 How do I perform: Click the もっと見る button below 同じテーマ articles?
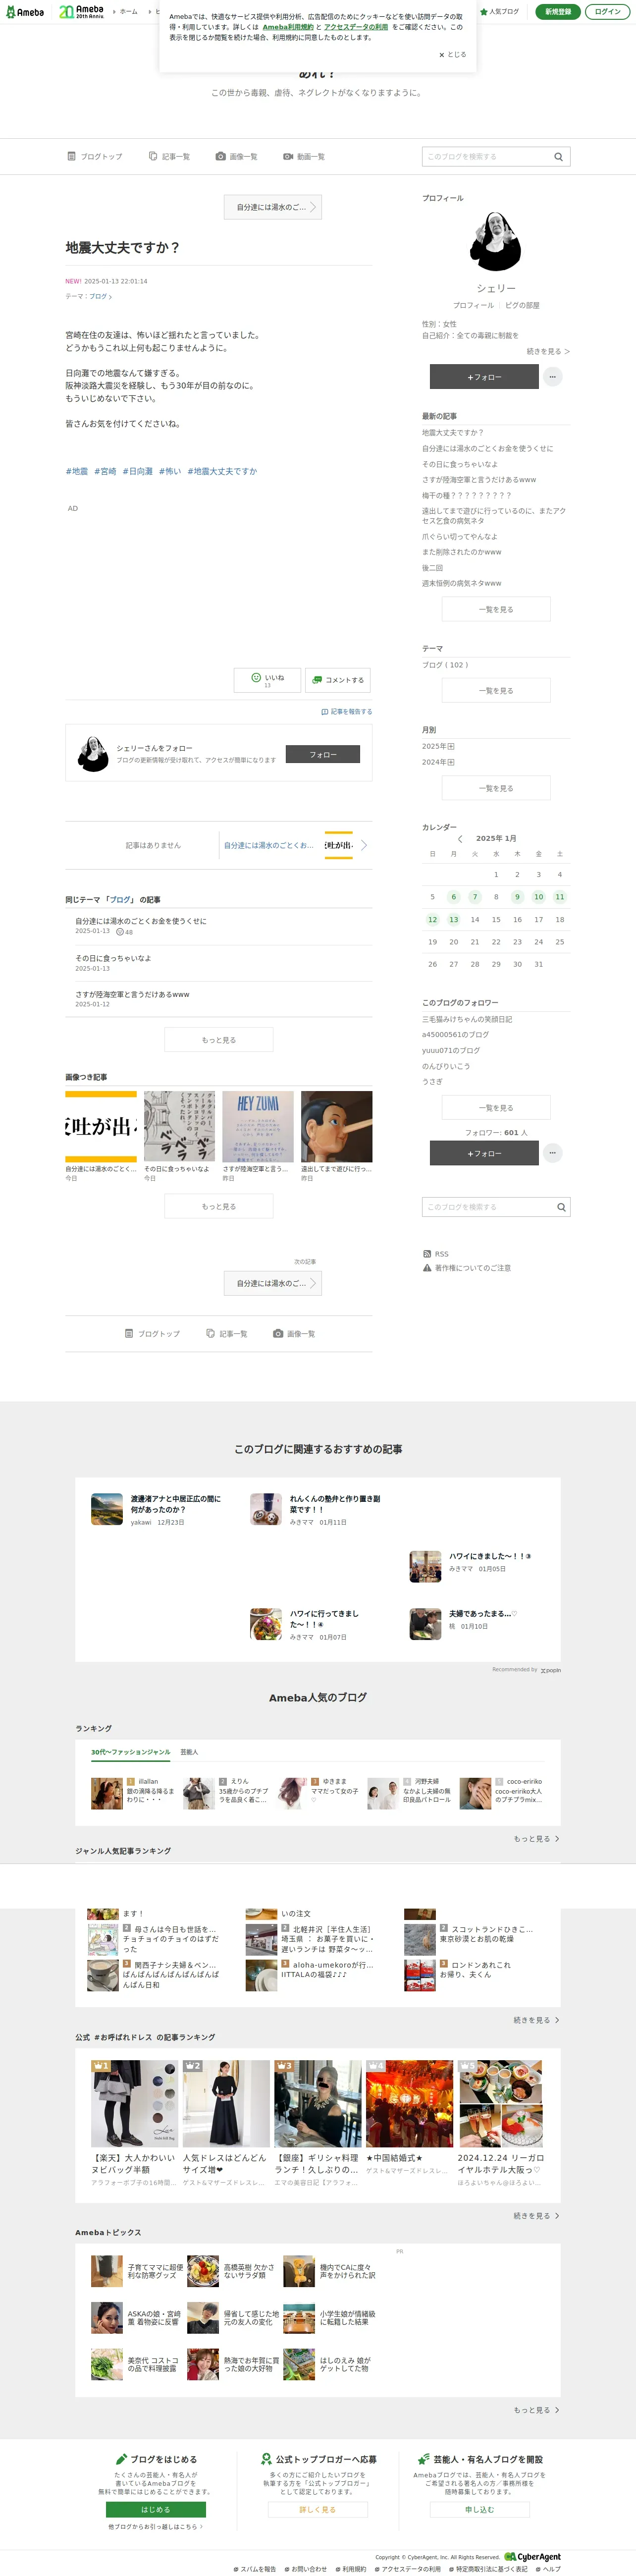pos(219,1040)
